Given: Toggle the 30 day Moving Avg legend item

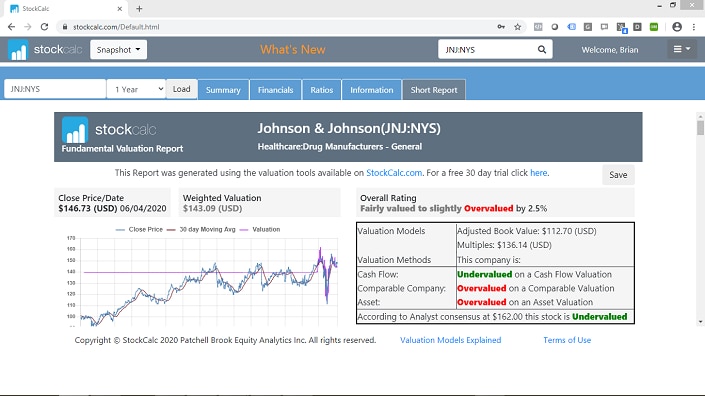Looking at the screenshot, I should point(201,229).
